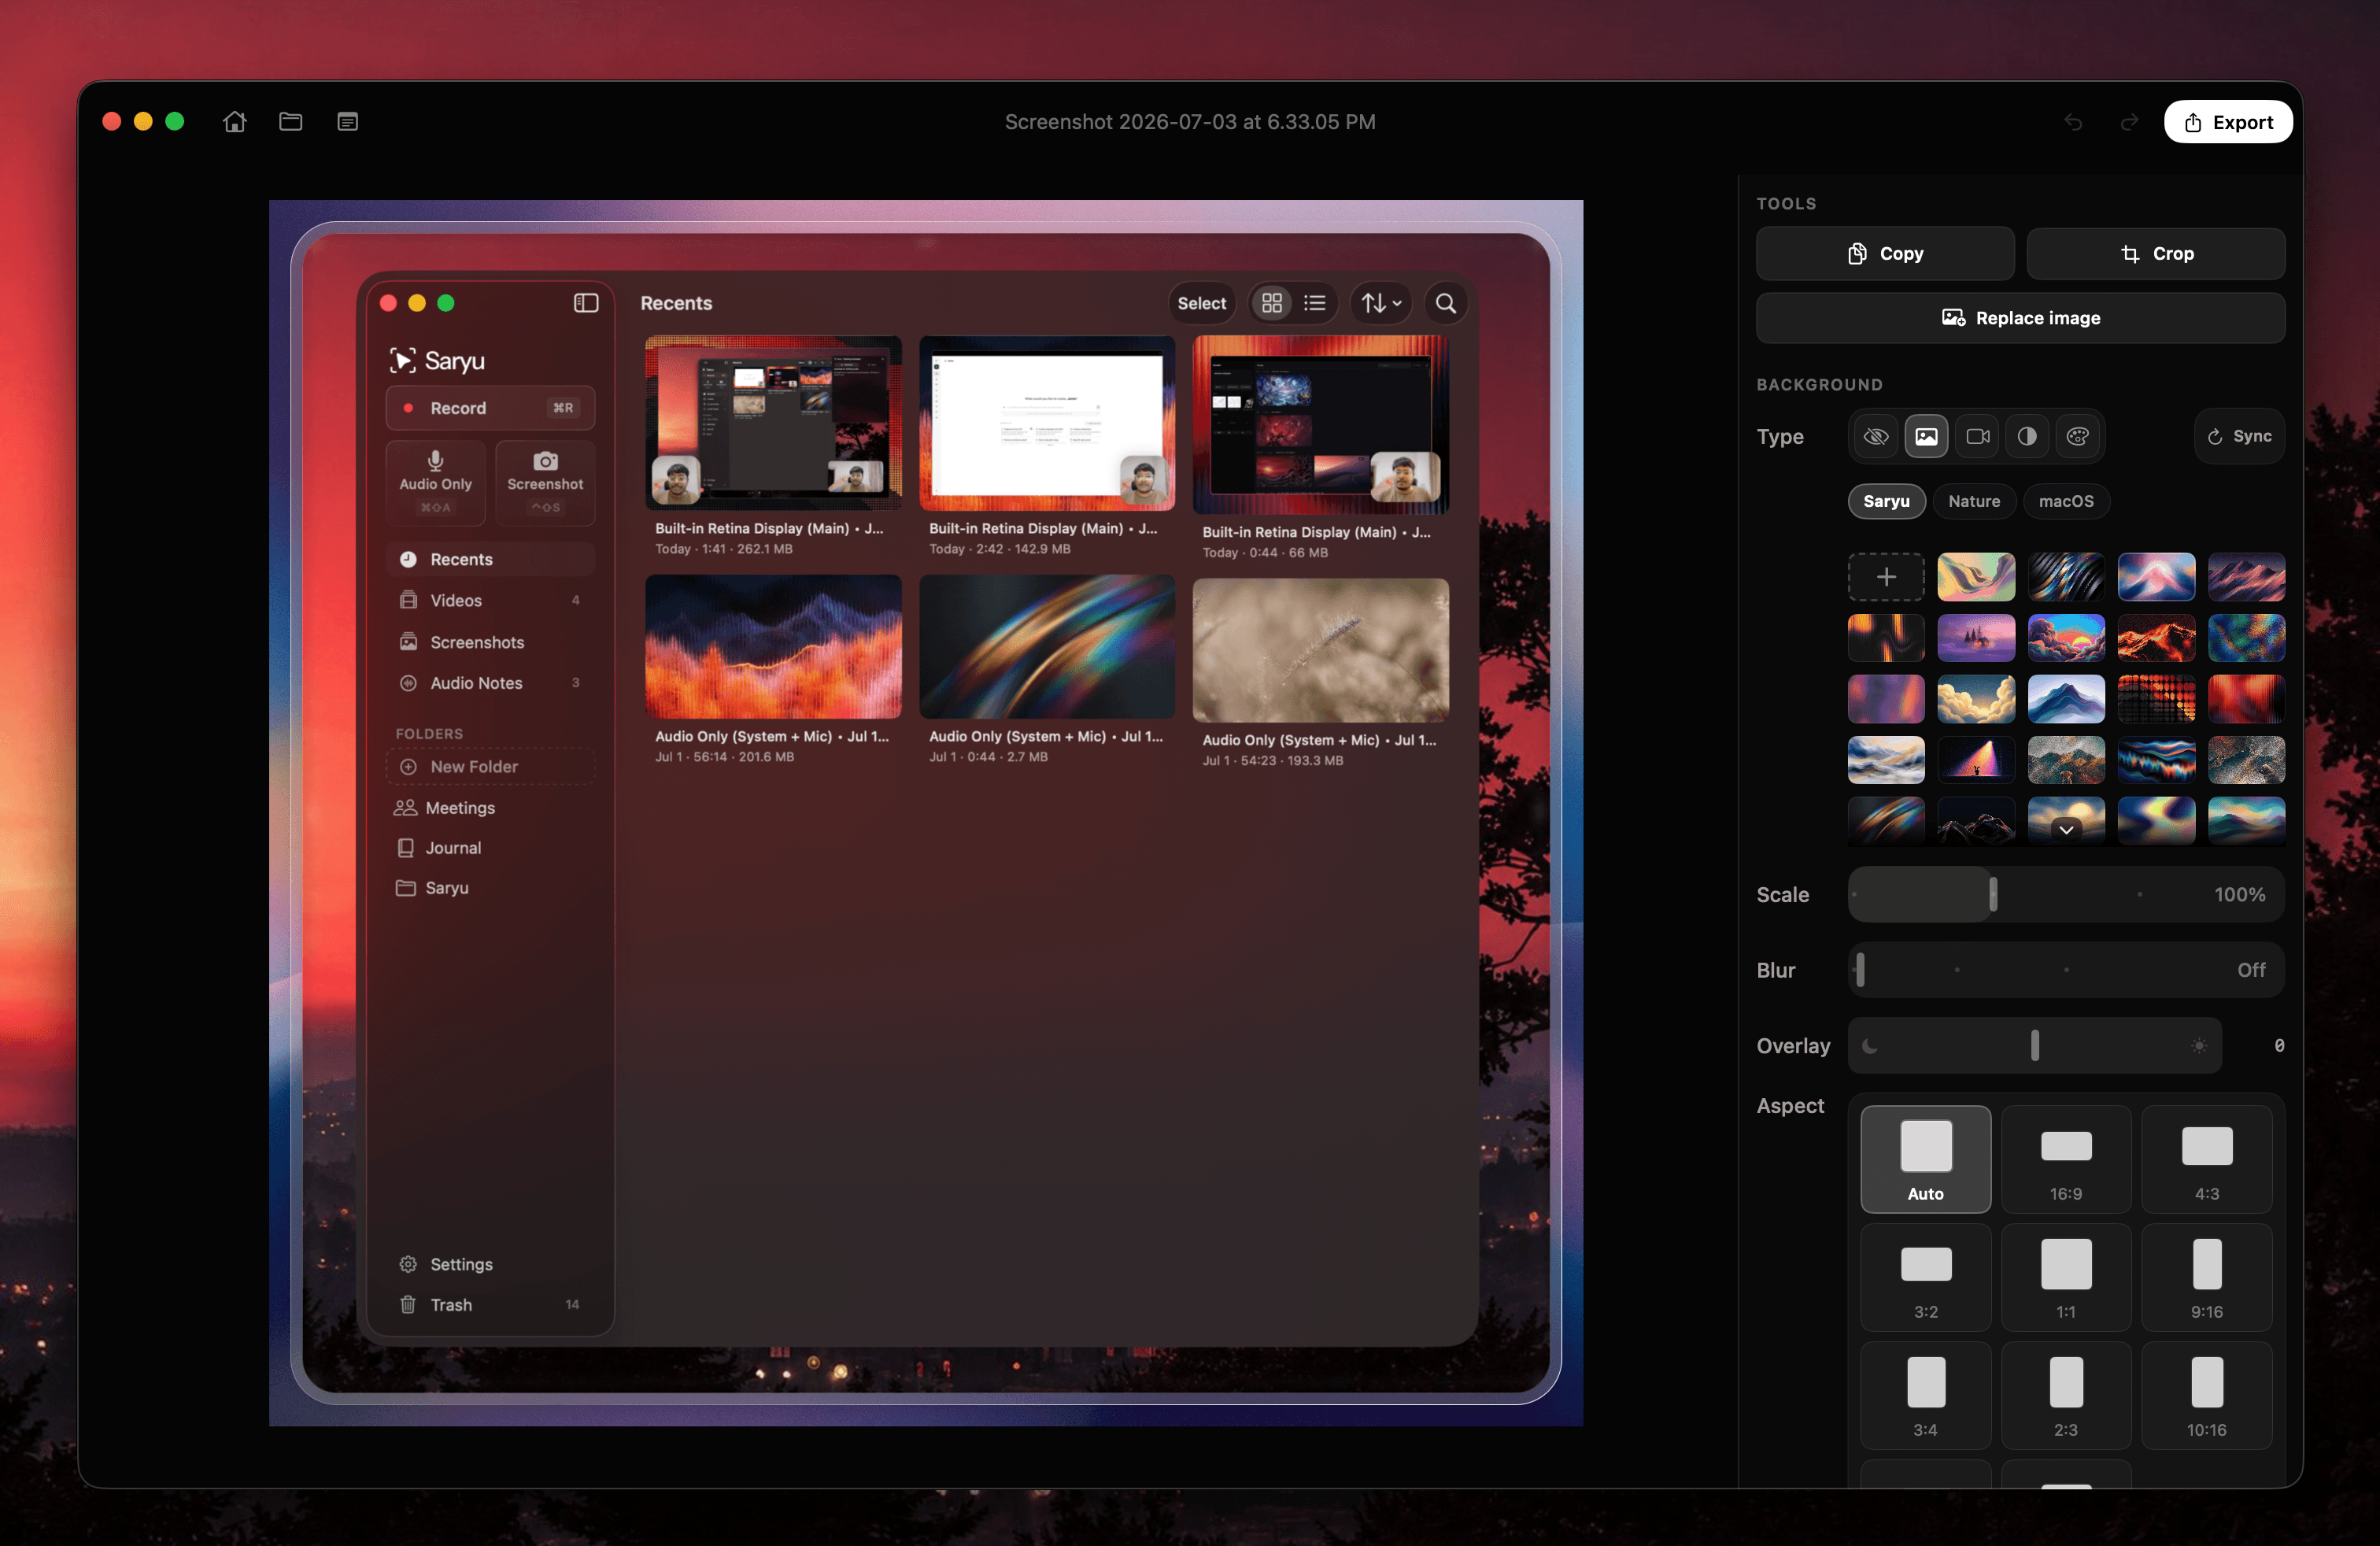Pick the orange dot grid wallpaper
This screenshot has width=2380, height=1546.
2156,699
